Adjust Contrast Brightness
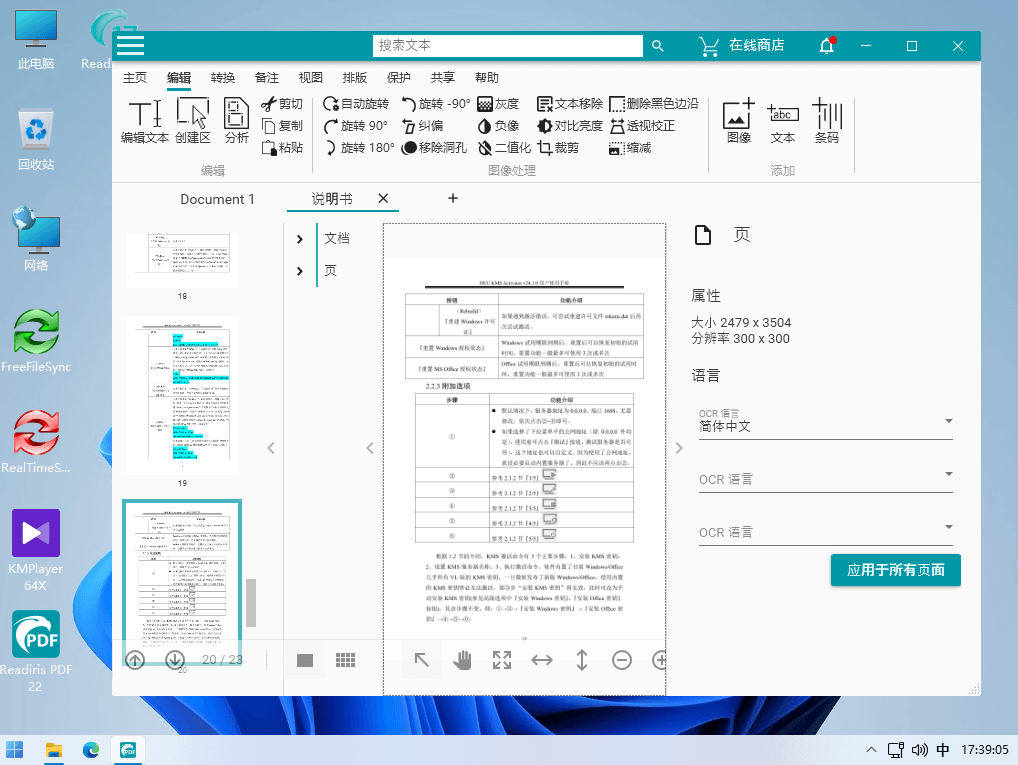This screenshot has height=765, width=1018. pyautogui.click(x=570, y=126)
